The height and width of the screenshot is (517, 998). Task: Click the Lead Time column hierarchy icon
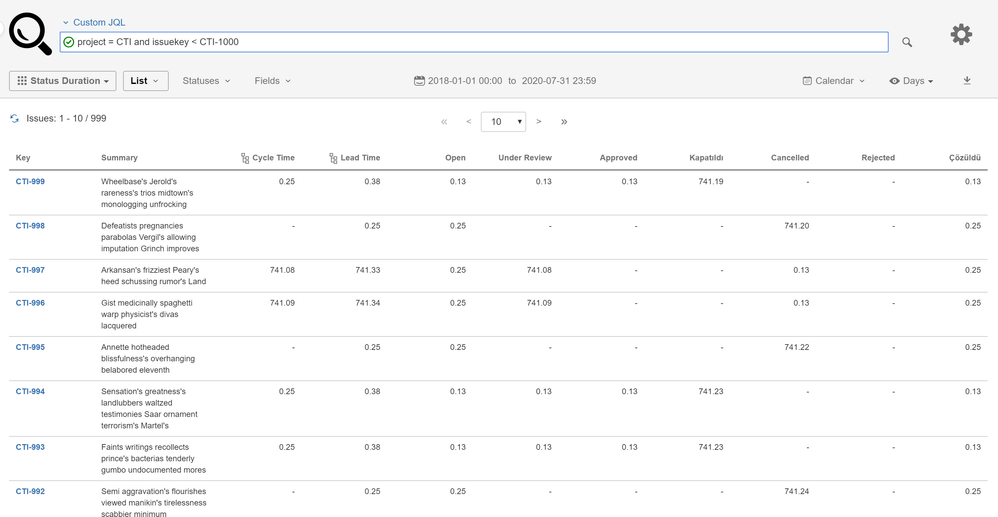(333, 158)
